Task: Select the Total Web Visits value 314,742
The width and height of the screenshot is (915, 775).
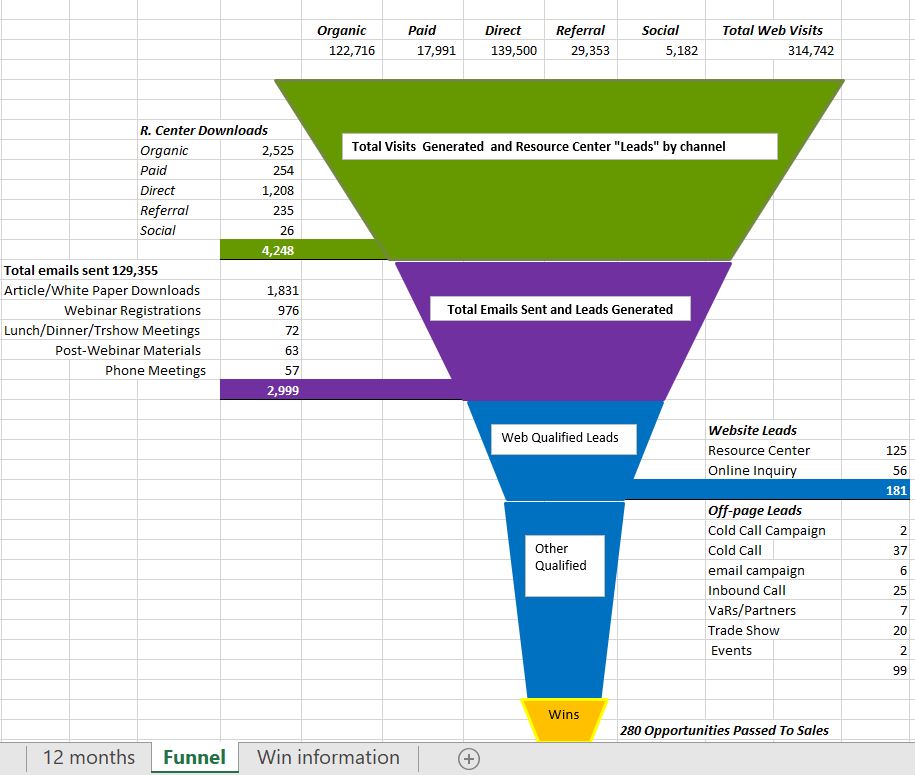Action: click(810, 51)
